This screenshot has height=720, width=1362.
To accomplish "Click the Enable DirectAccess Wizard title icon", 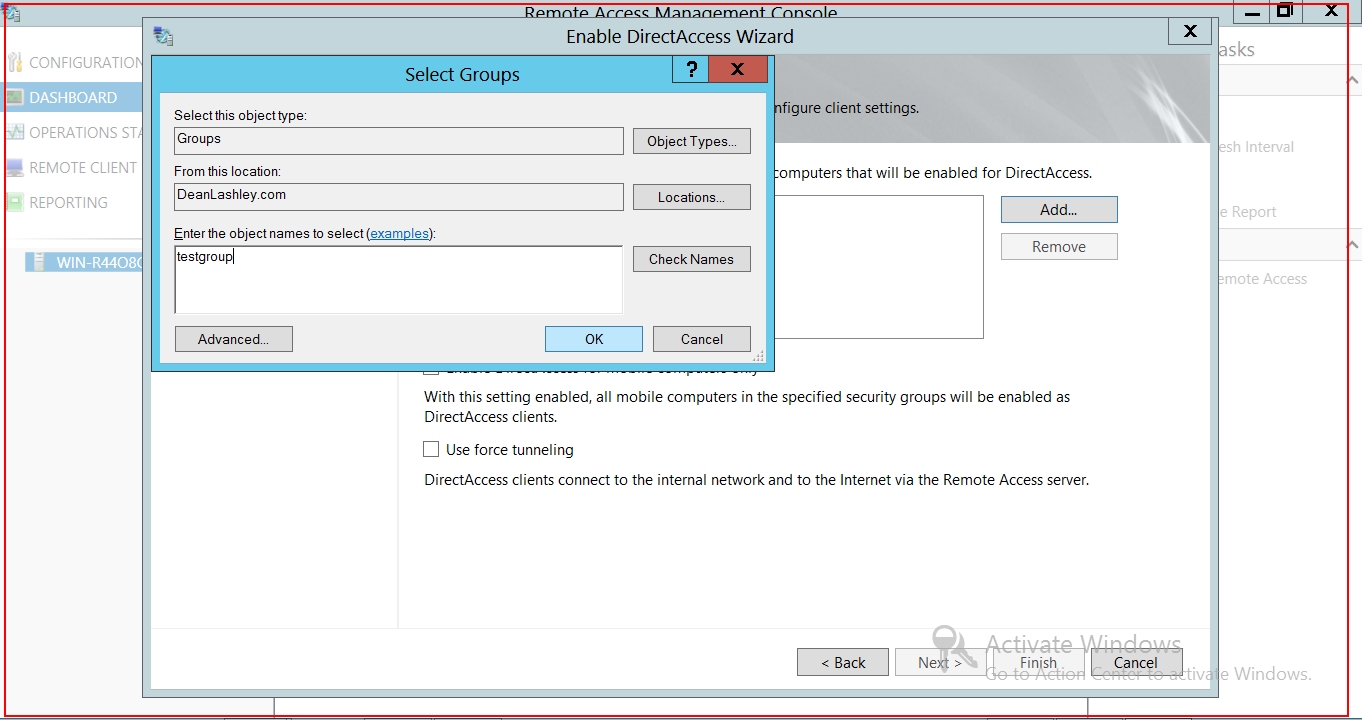I will (x=163, y=37).
